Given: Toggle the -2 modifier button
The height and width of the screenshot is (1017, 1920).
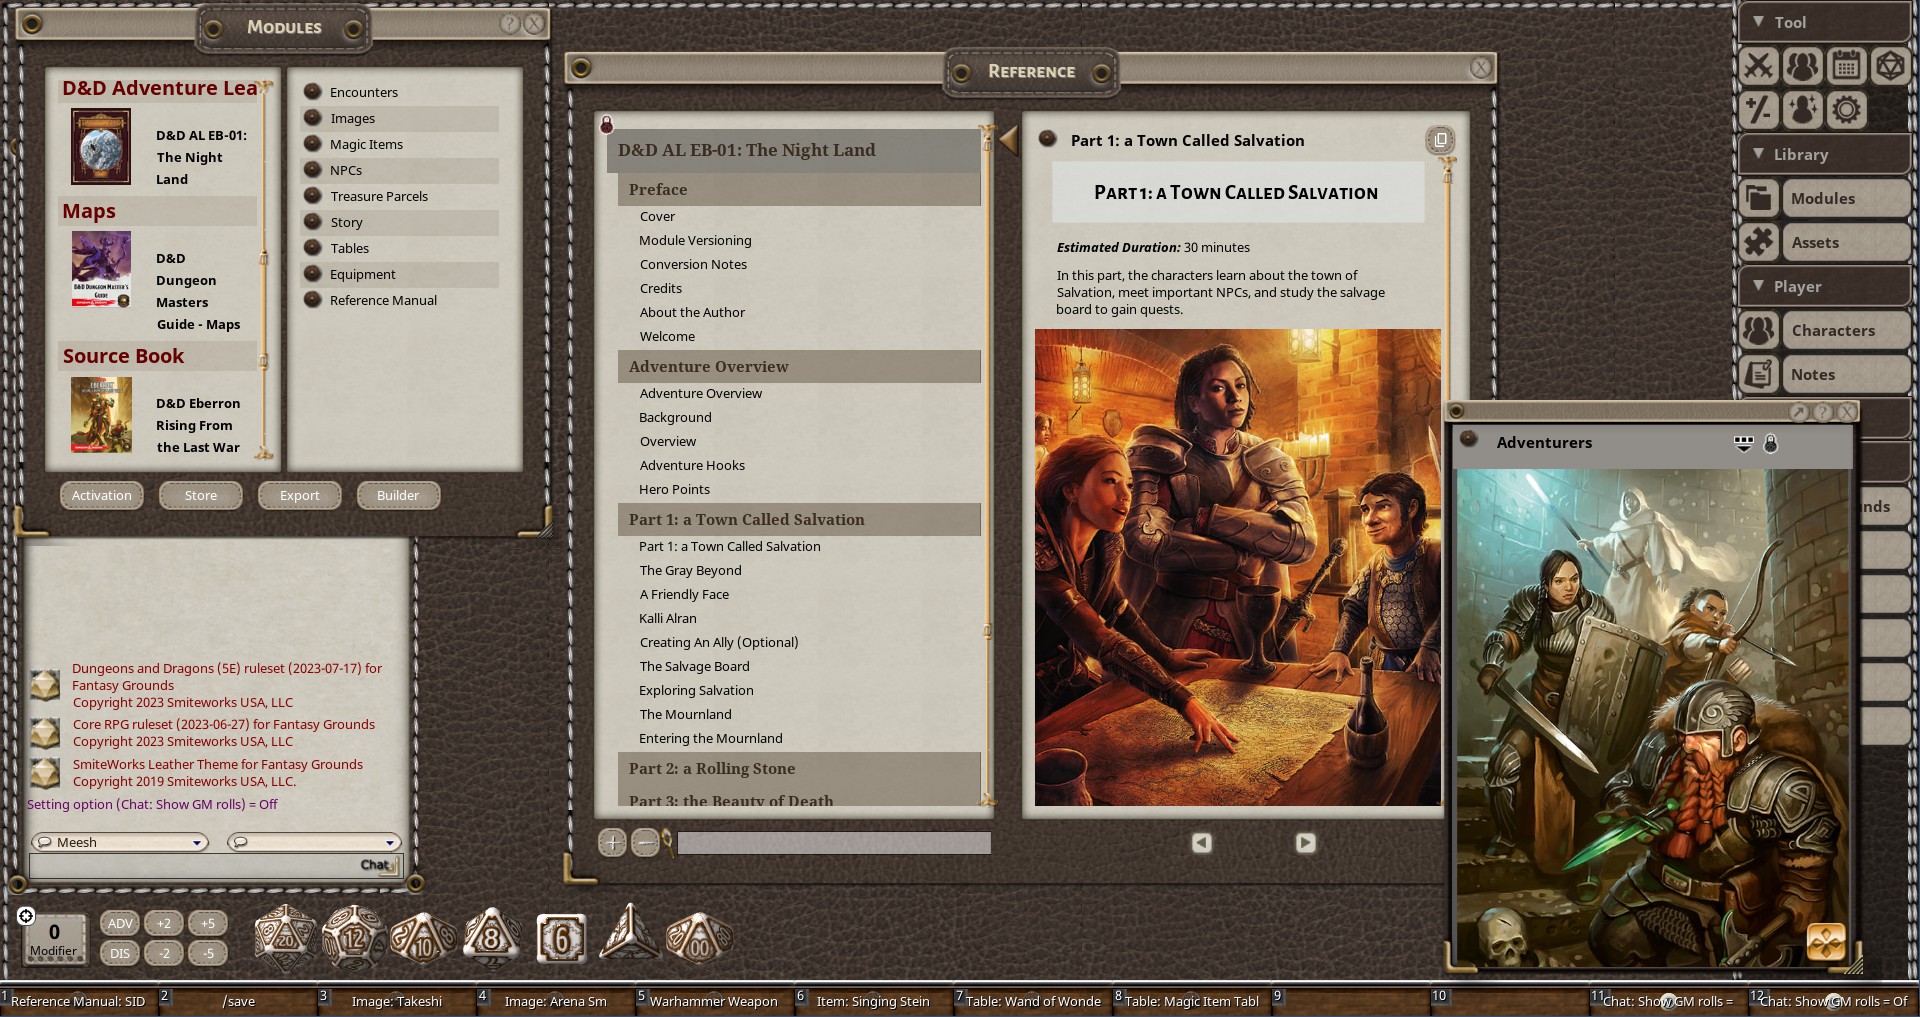Looking at the screenshot, I should pyautogui.click(x=164, y=954).
